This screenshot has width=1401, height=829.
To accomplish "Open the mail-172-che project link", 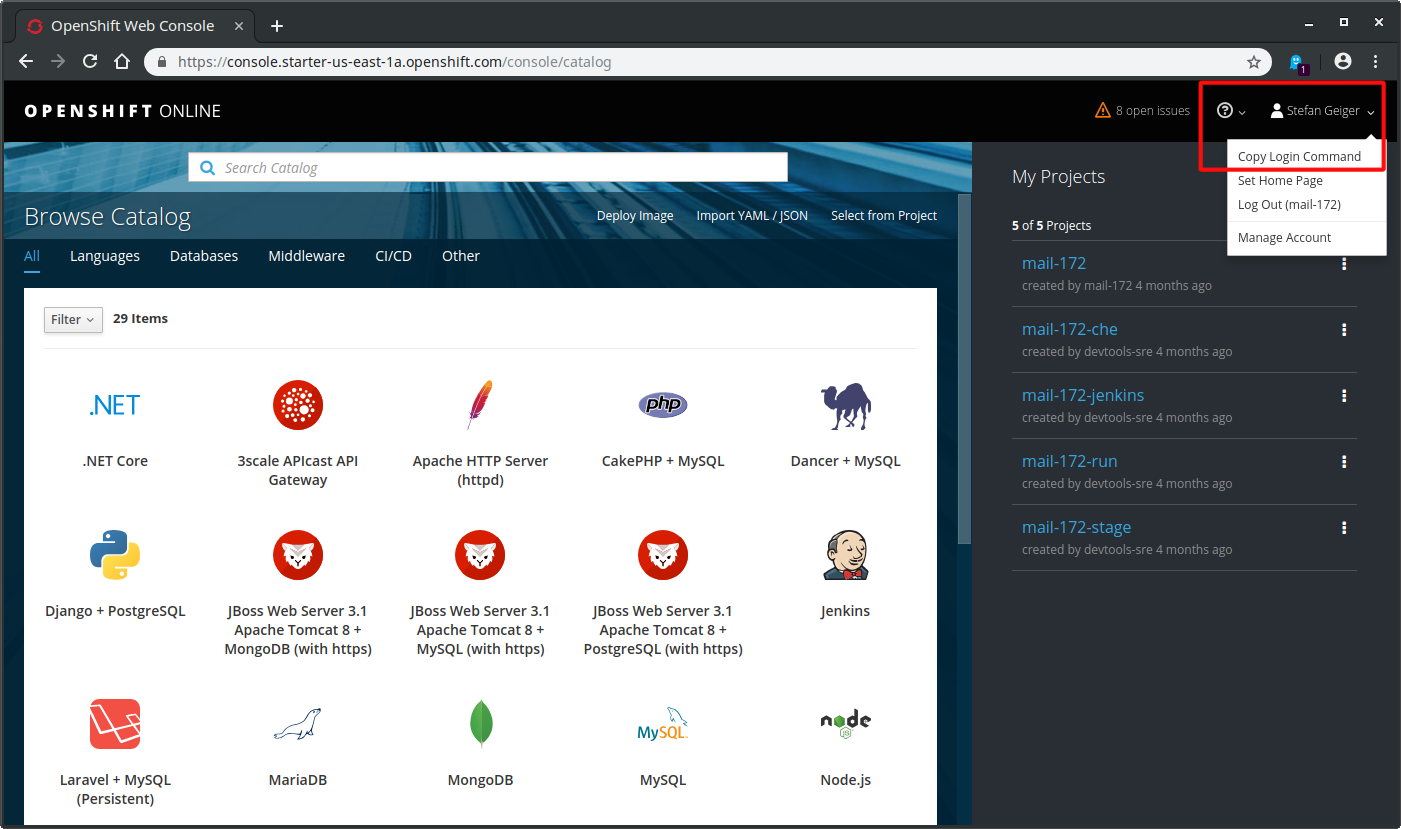I will (x=1070, y=329).
